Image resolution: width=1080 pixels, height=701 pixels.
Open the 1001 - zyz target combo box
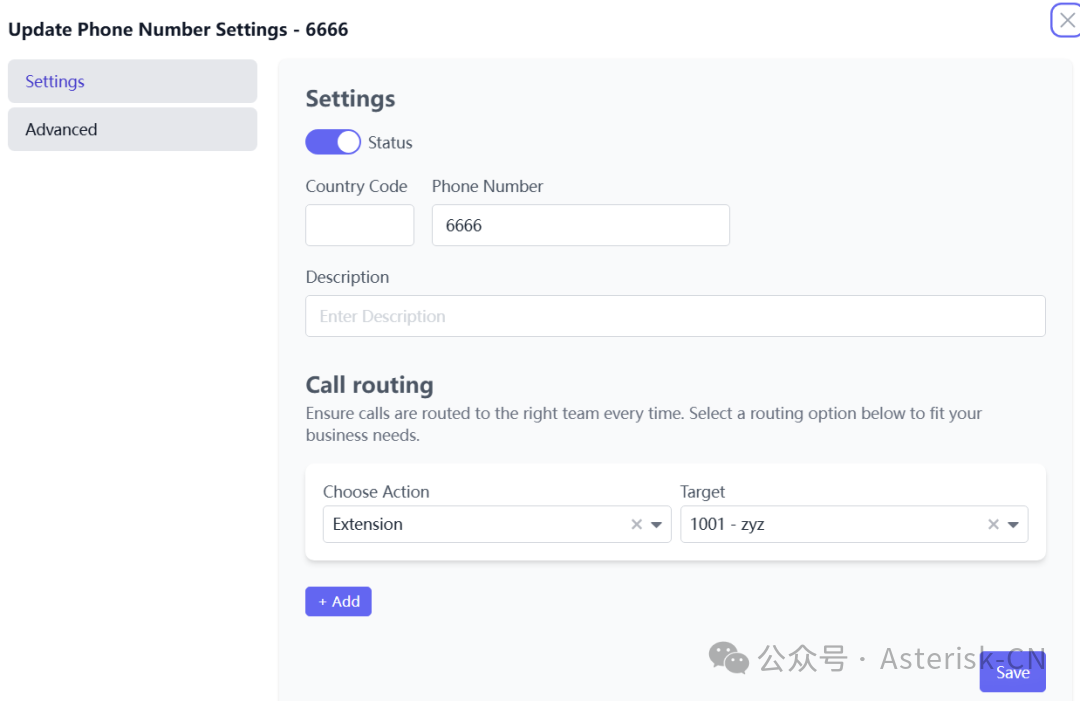(830, 524)
